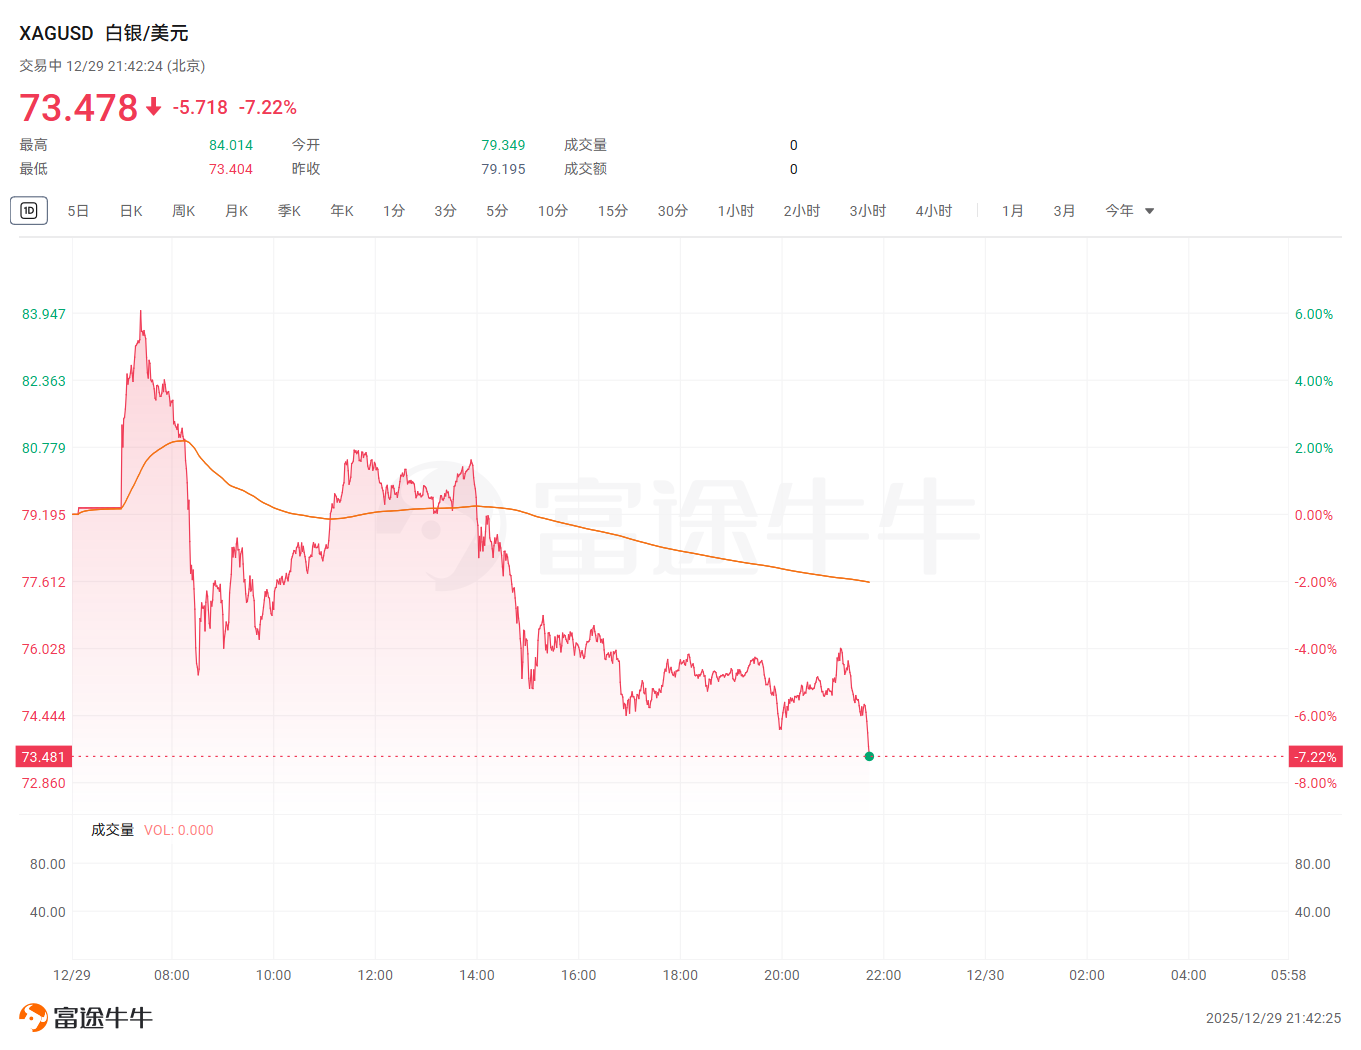This screenshot has height=1050, width=1361.
Task: Select the 30分 interval
Action: [x=673, y=211]
